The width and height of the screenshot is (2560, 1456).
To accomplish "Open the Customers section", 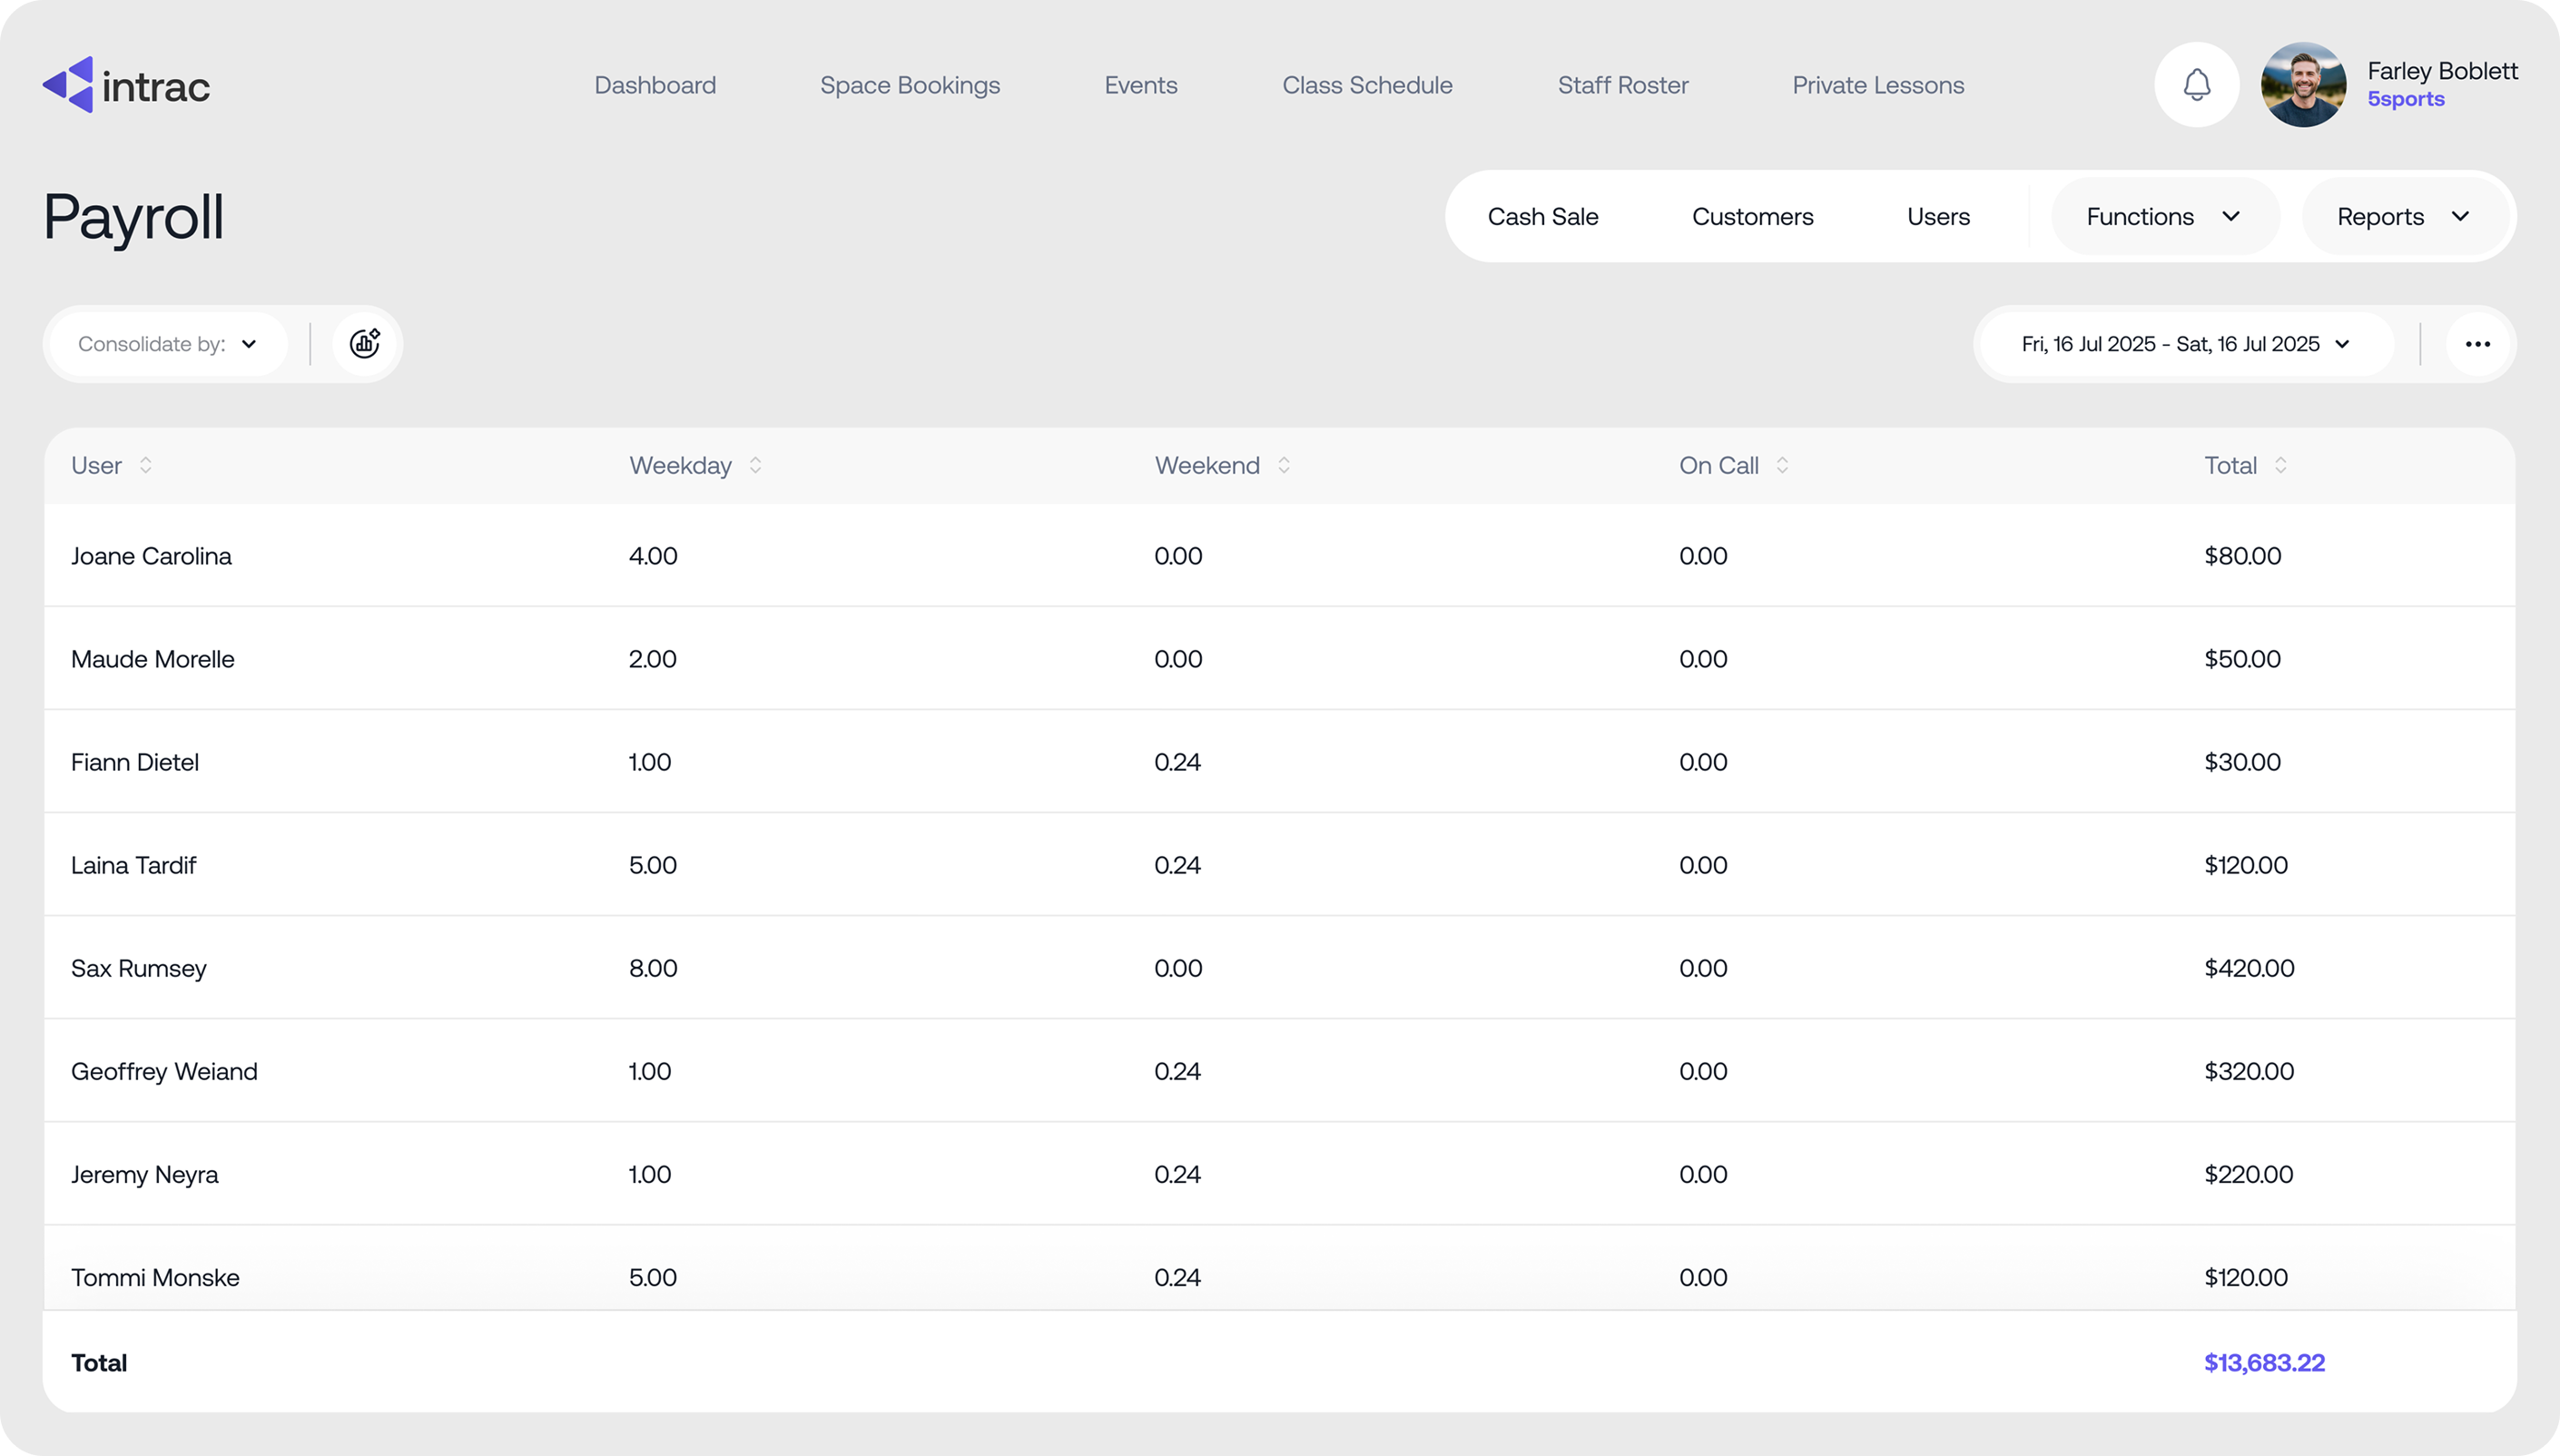I will pos(1752,217).
